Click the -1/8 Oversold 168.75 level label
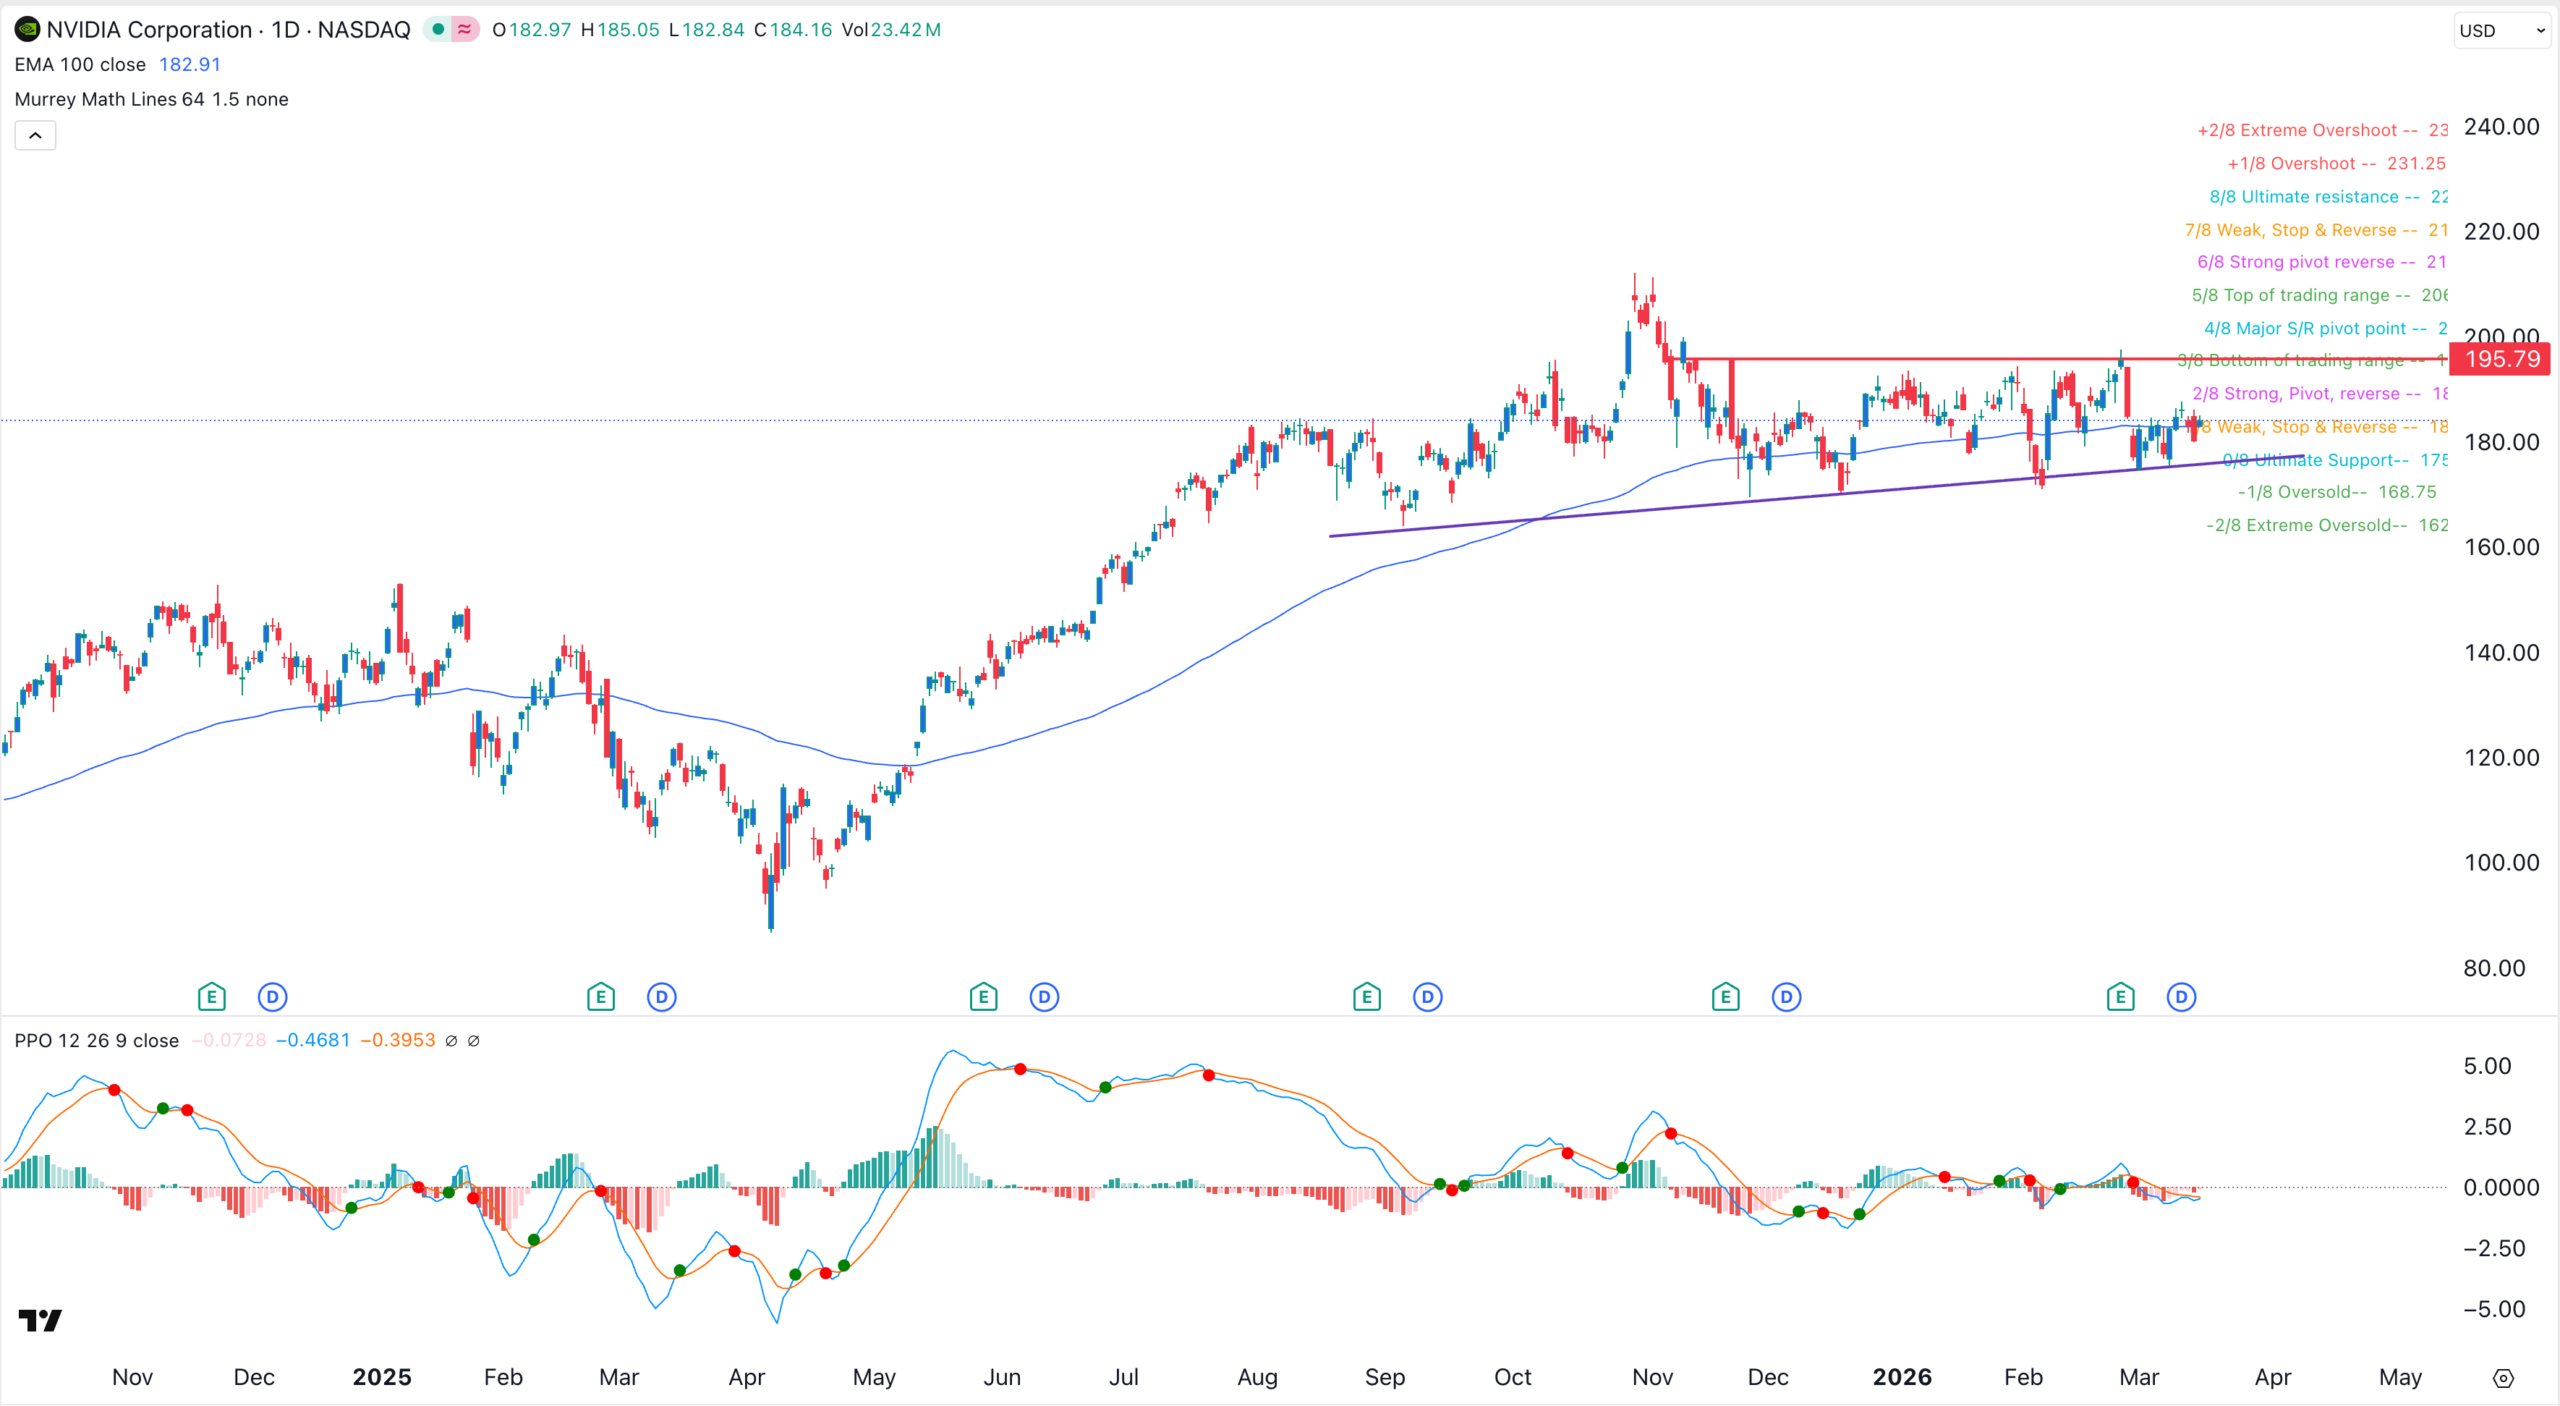The width and height of the screenshot is (2560, 1406). pos(2337,492)
